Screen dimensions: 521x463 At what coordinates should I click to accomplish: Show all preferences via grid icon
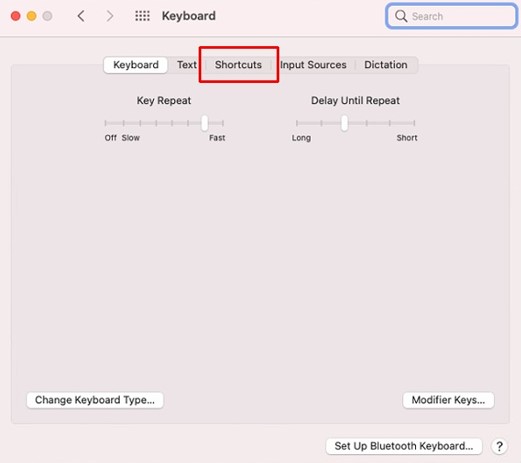pos(142,16)
